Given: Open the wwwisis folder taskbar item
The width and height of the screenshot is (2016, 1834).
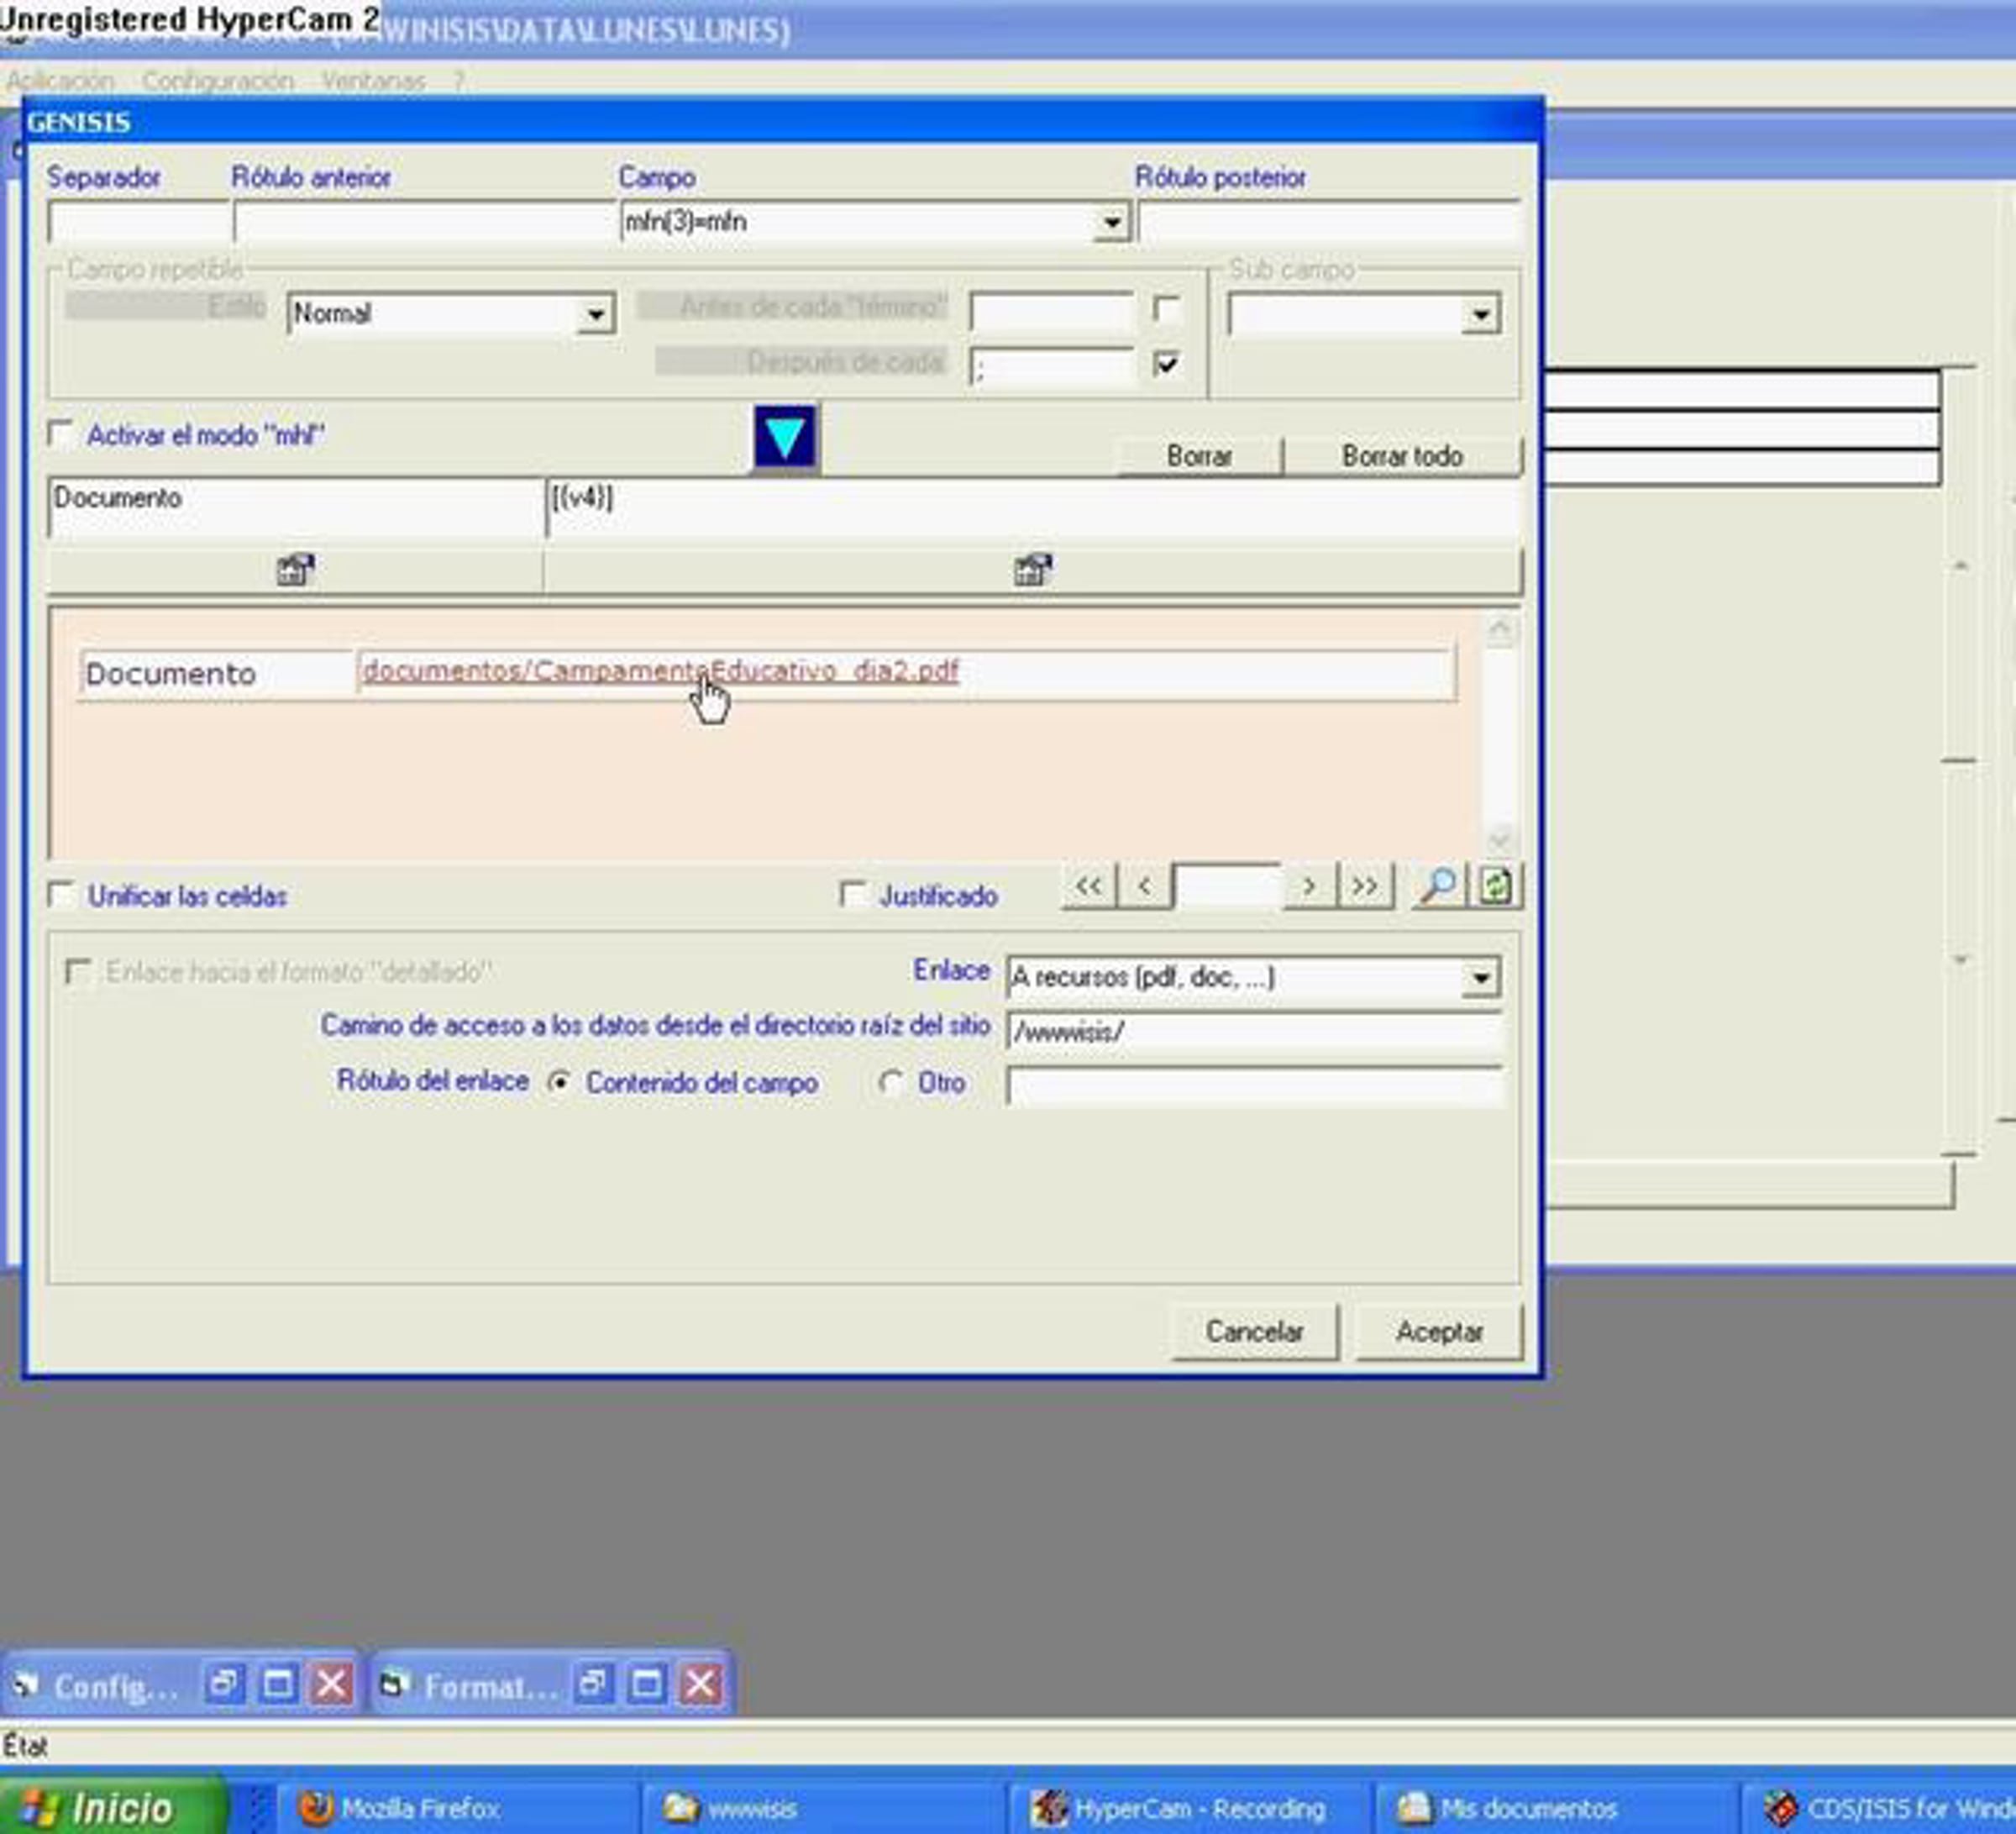Looking at the screenshot, I should tap(823, 1808).
